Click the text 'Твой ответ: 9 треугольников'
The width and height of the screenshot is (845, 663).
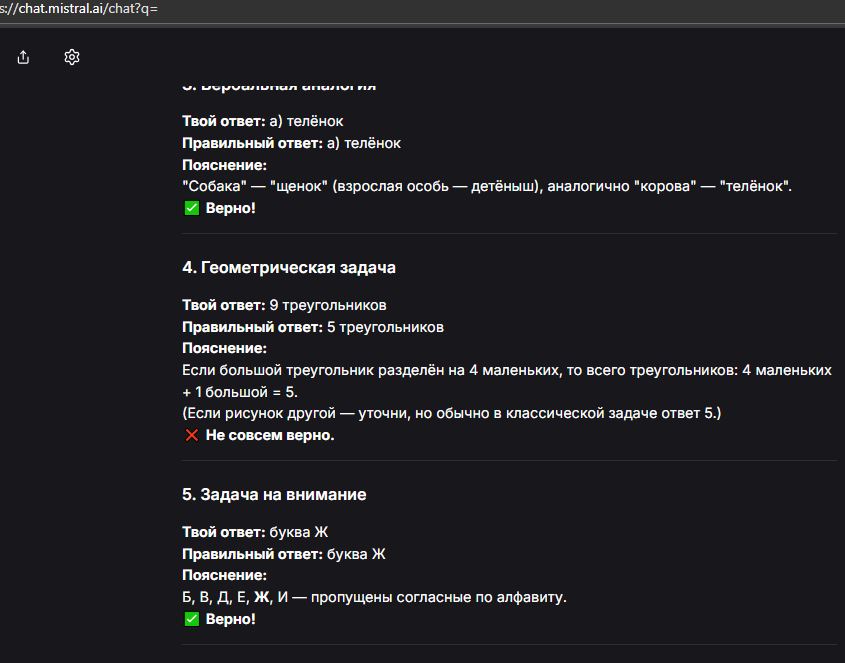pyautogui.click(x=284, y=305)
